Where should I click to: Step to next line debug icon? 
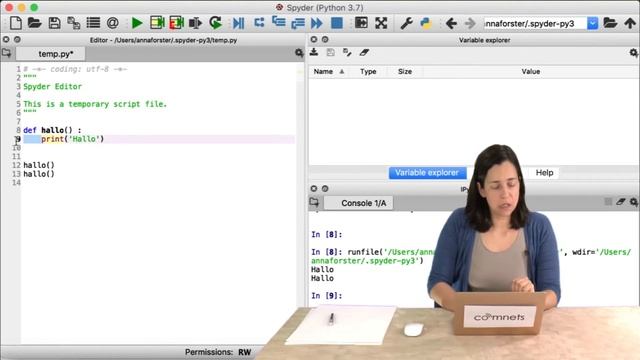[259, 22]
